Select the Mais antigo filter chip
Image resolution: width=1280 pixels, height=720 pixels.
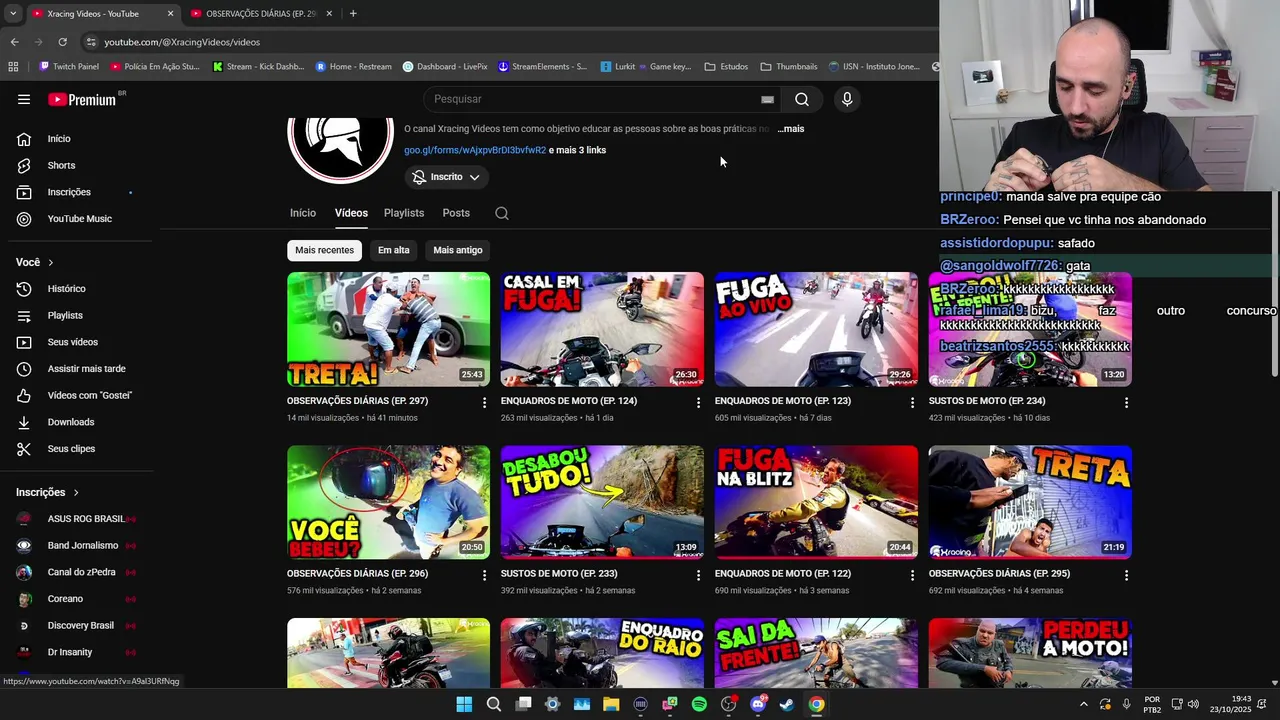click(x=458, y=250)
